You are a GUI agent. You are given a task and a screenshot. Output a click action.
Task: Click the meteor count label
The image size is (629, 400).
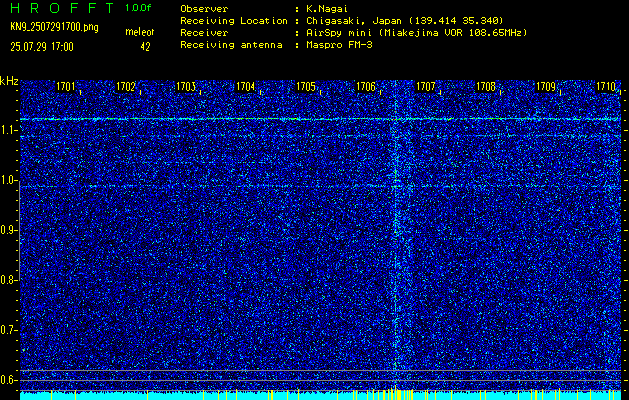140,33
